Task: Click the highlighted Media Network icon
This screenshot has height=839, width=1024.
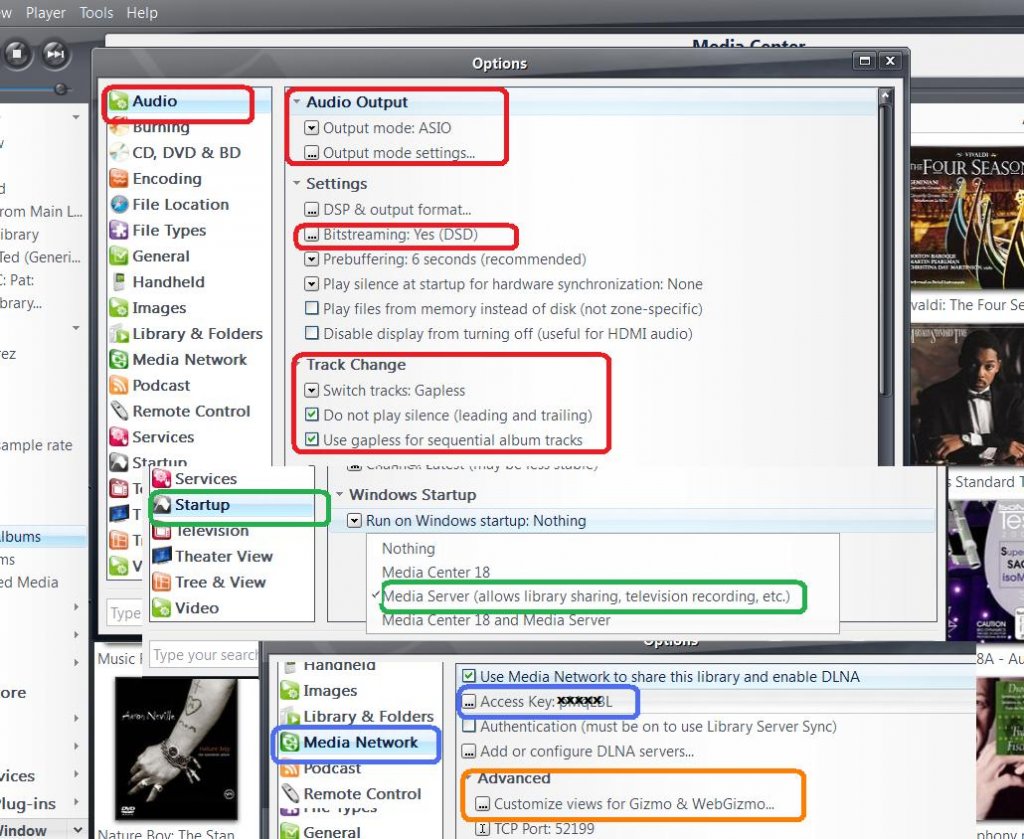Action: (x=289, y=742)
